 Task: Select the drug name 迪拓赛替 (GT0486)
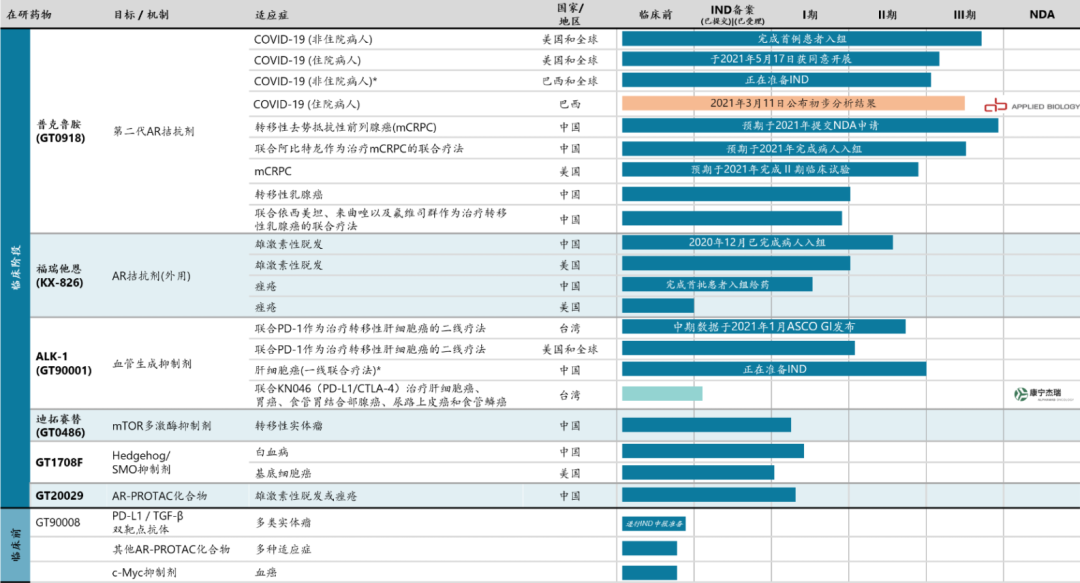point(61,425)
